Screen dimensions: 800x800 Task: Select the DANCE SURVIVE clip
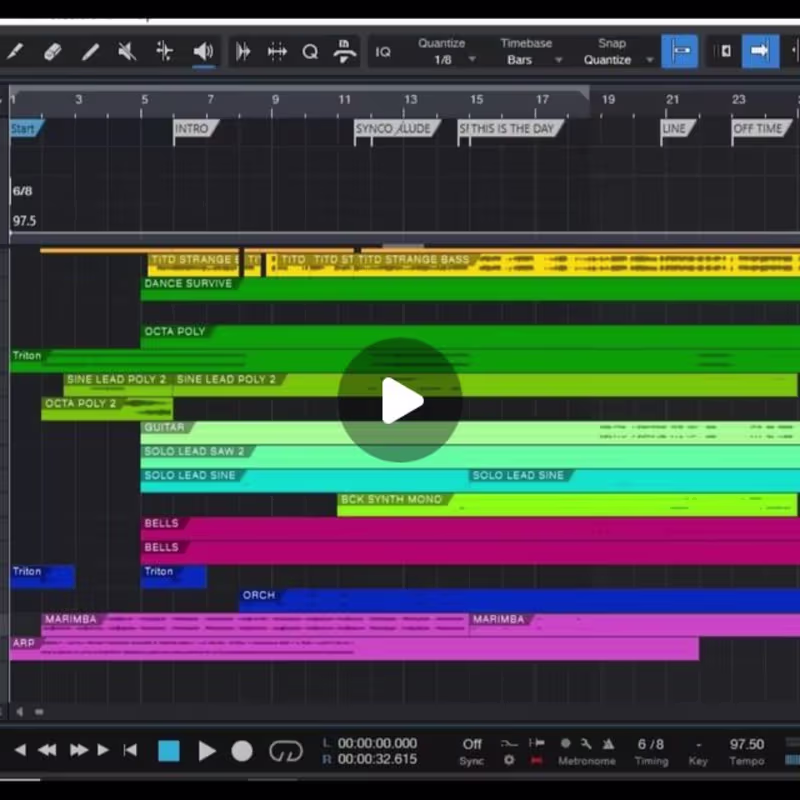coord(469,289)
